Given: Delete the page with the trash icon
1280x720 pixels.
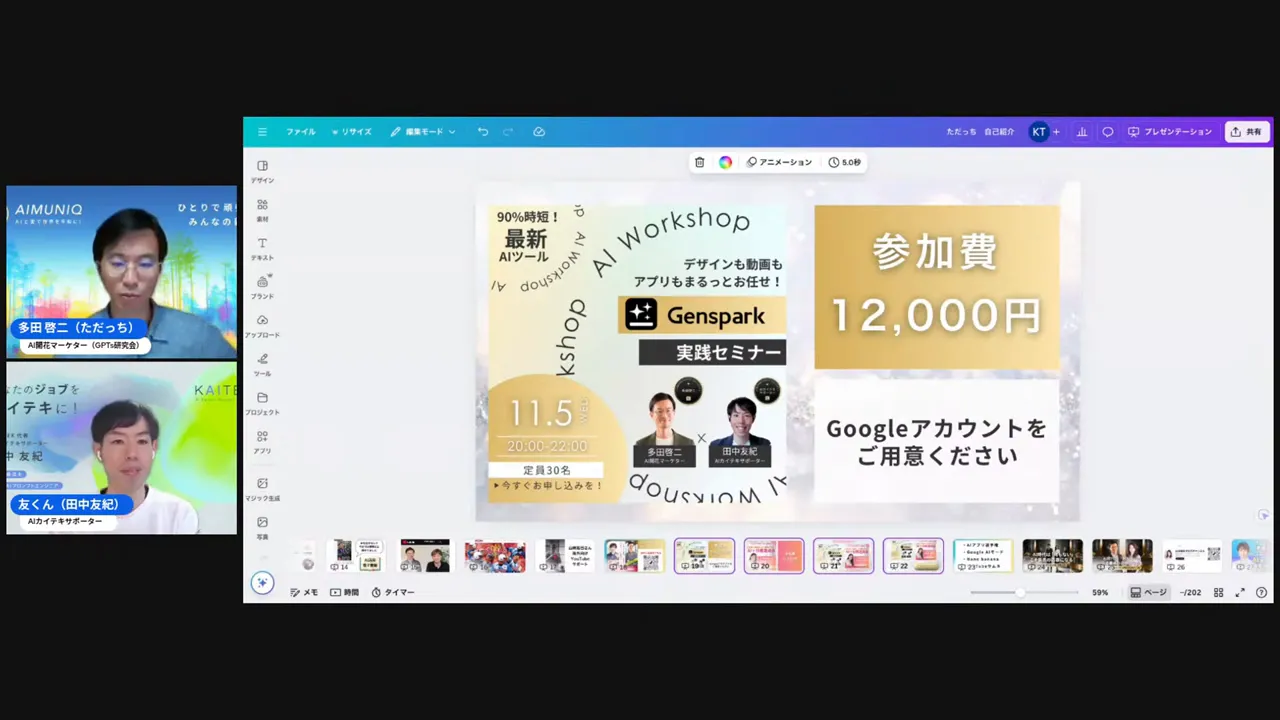Looking at the screenshot, I should (x=699, y=162).
